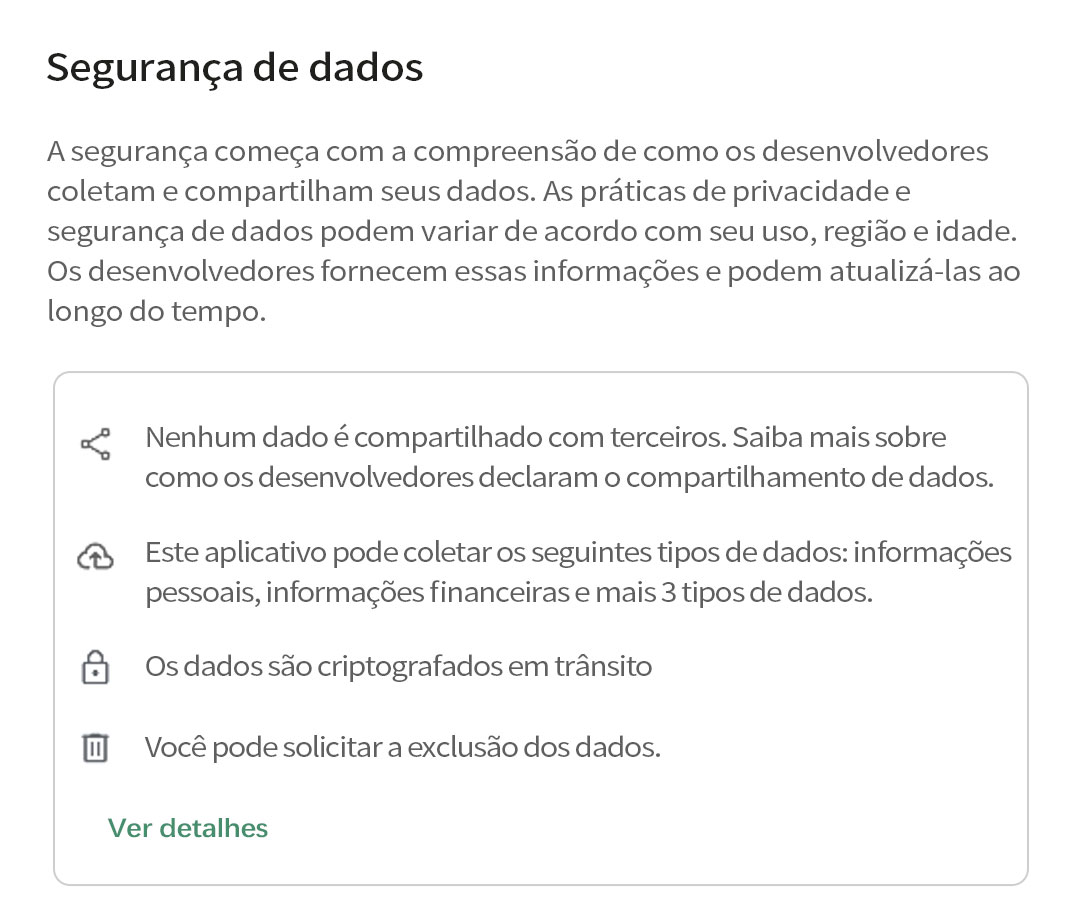Click the words "longo do tempo"
The width and height of the screenshot is (1080, 924).
click(x=155, y=311)
